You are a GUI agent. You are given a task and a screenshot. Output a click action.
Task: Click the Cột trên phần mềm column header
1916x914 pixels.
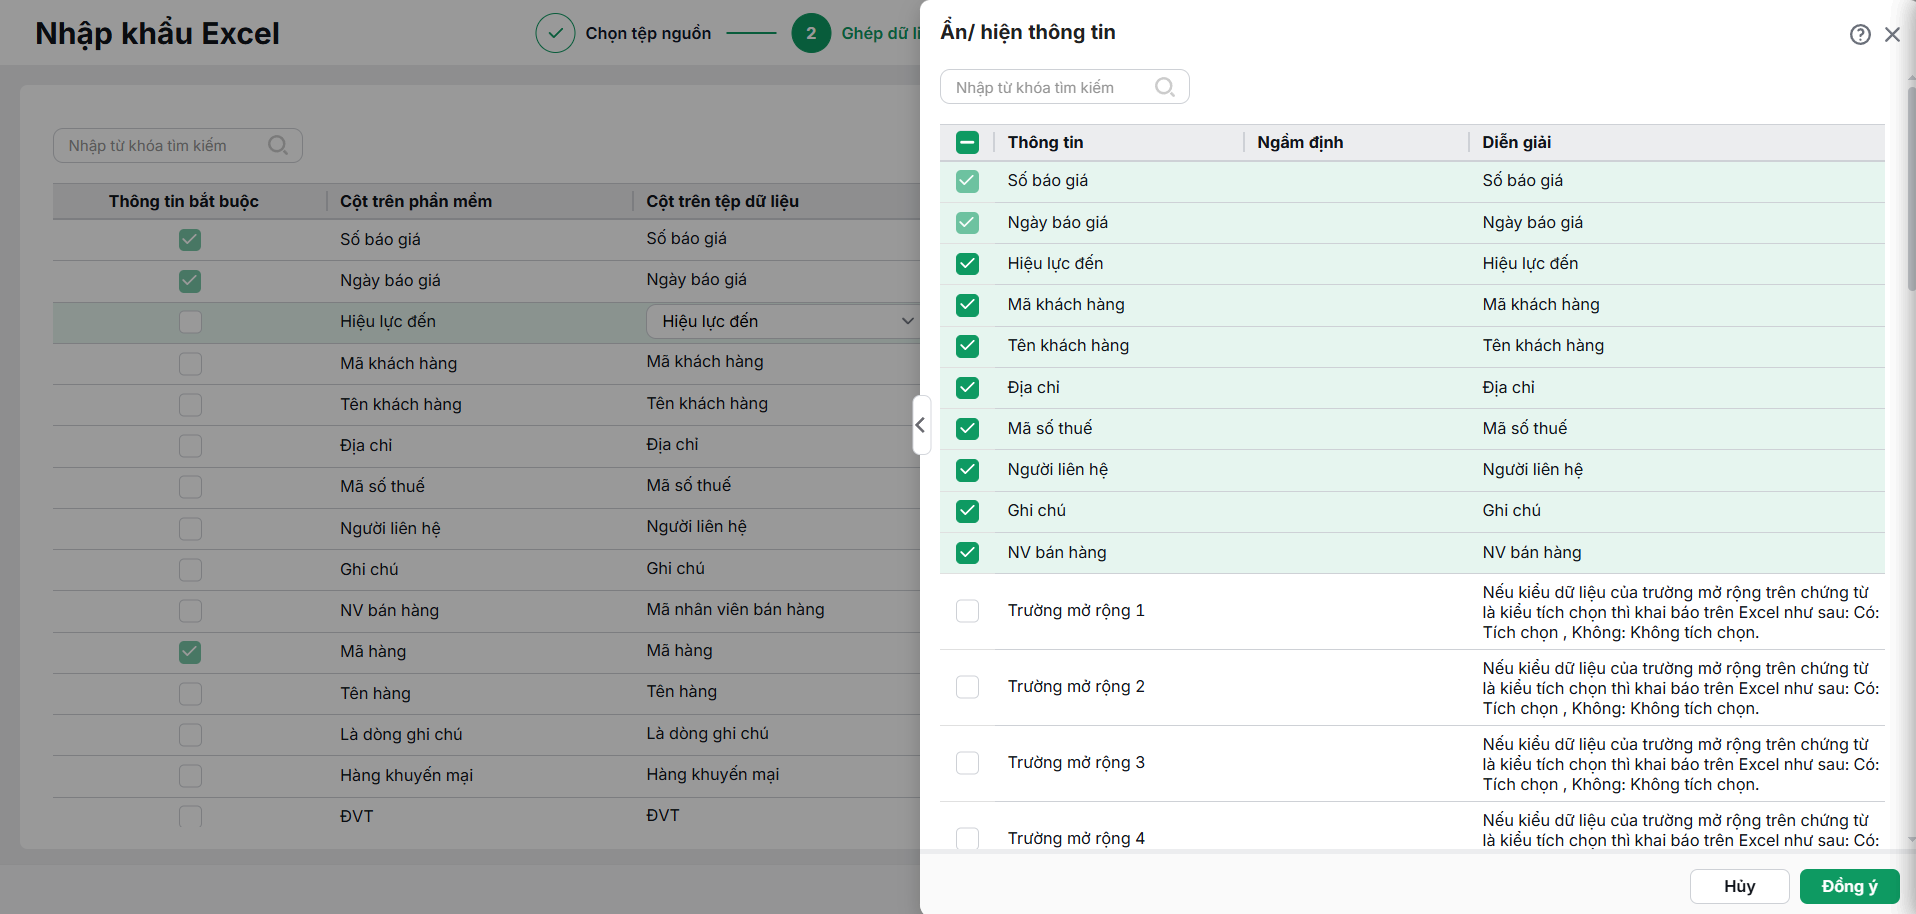pyautogui.click(x=416, y=201)
